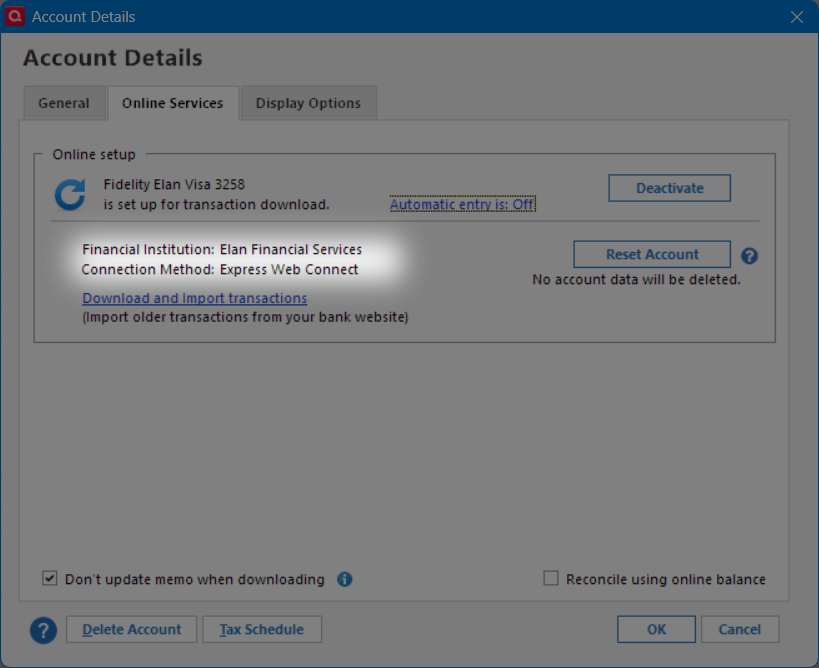Click the Reset Account button

click(652, 254)
